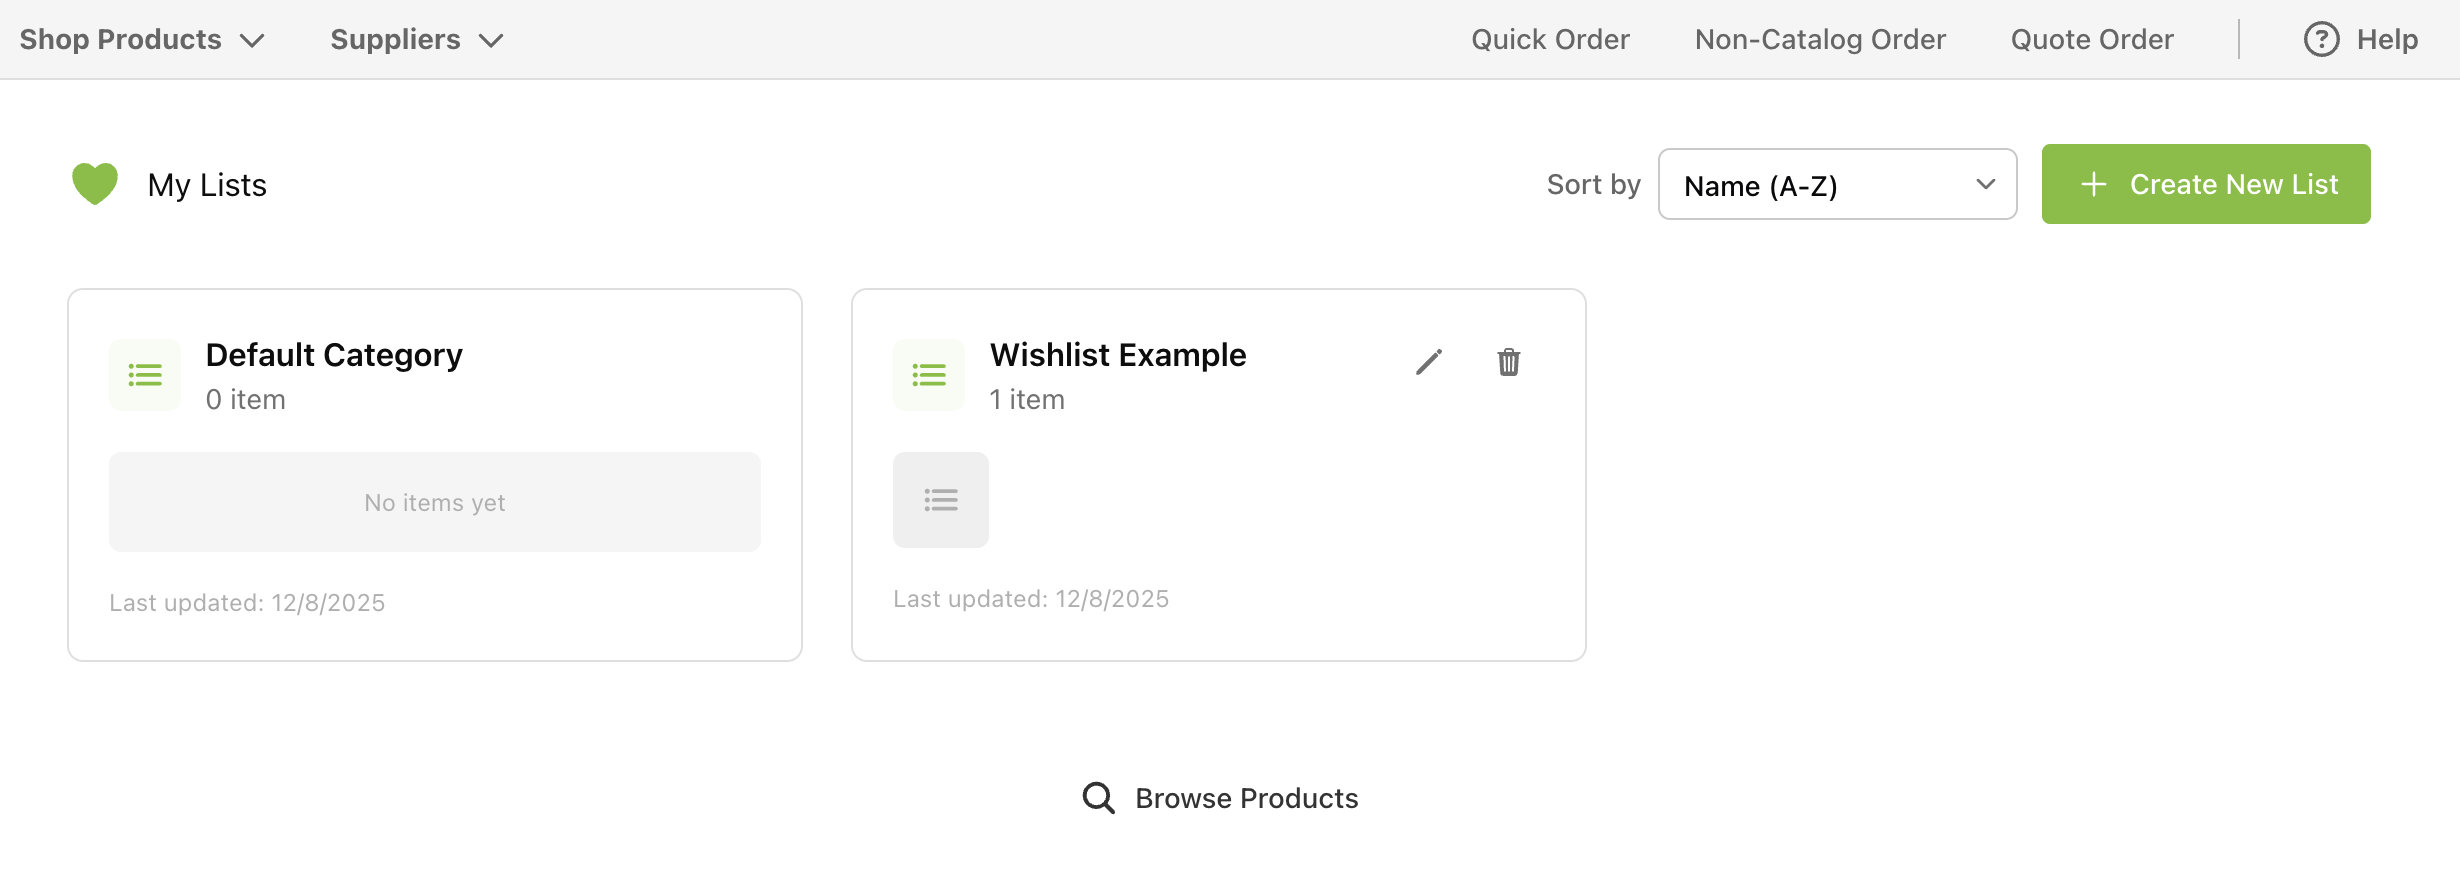The width and height of the screenshot is (2460, 870).
Task: Go to Quick Order
Action: tap(1550, 40)
